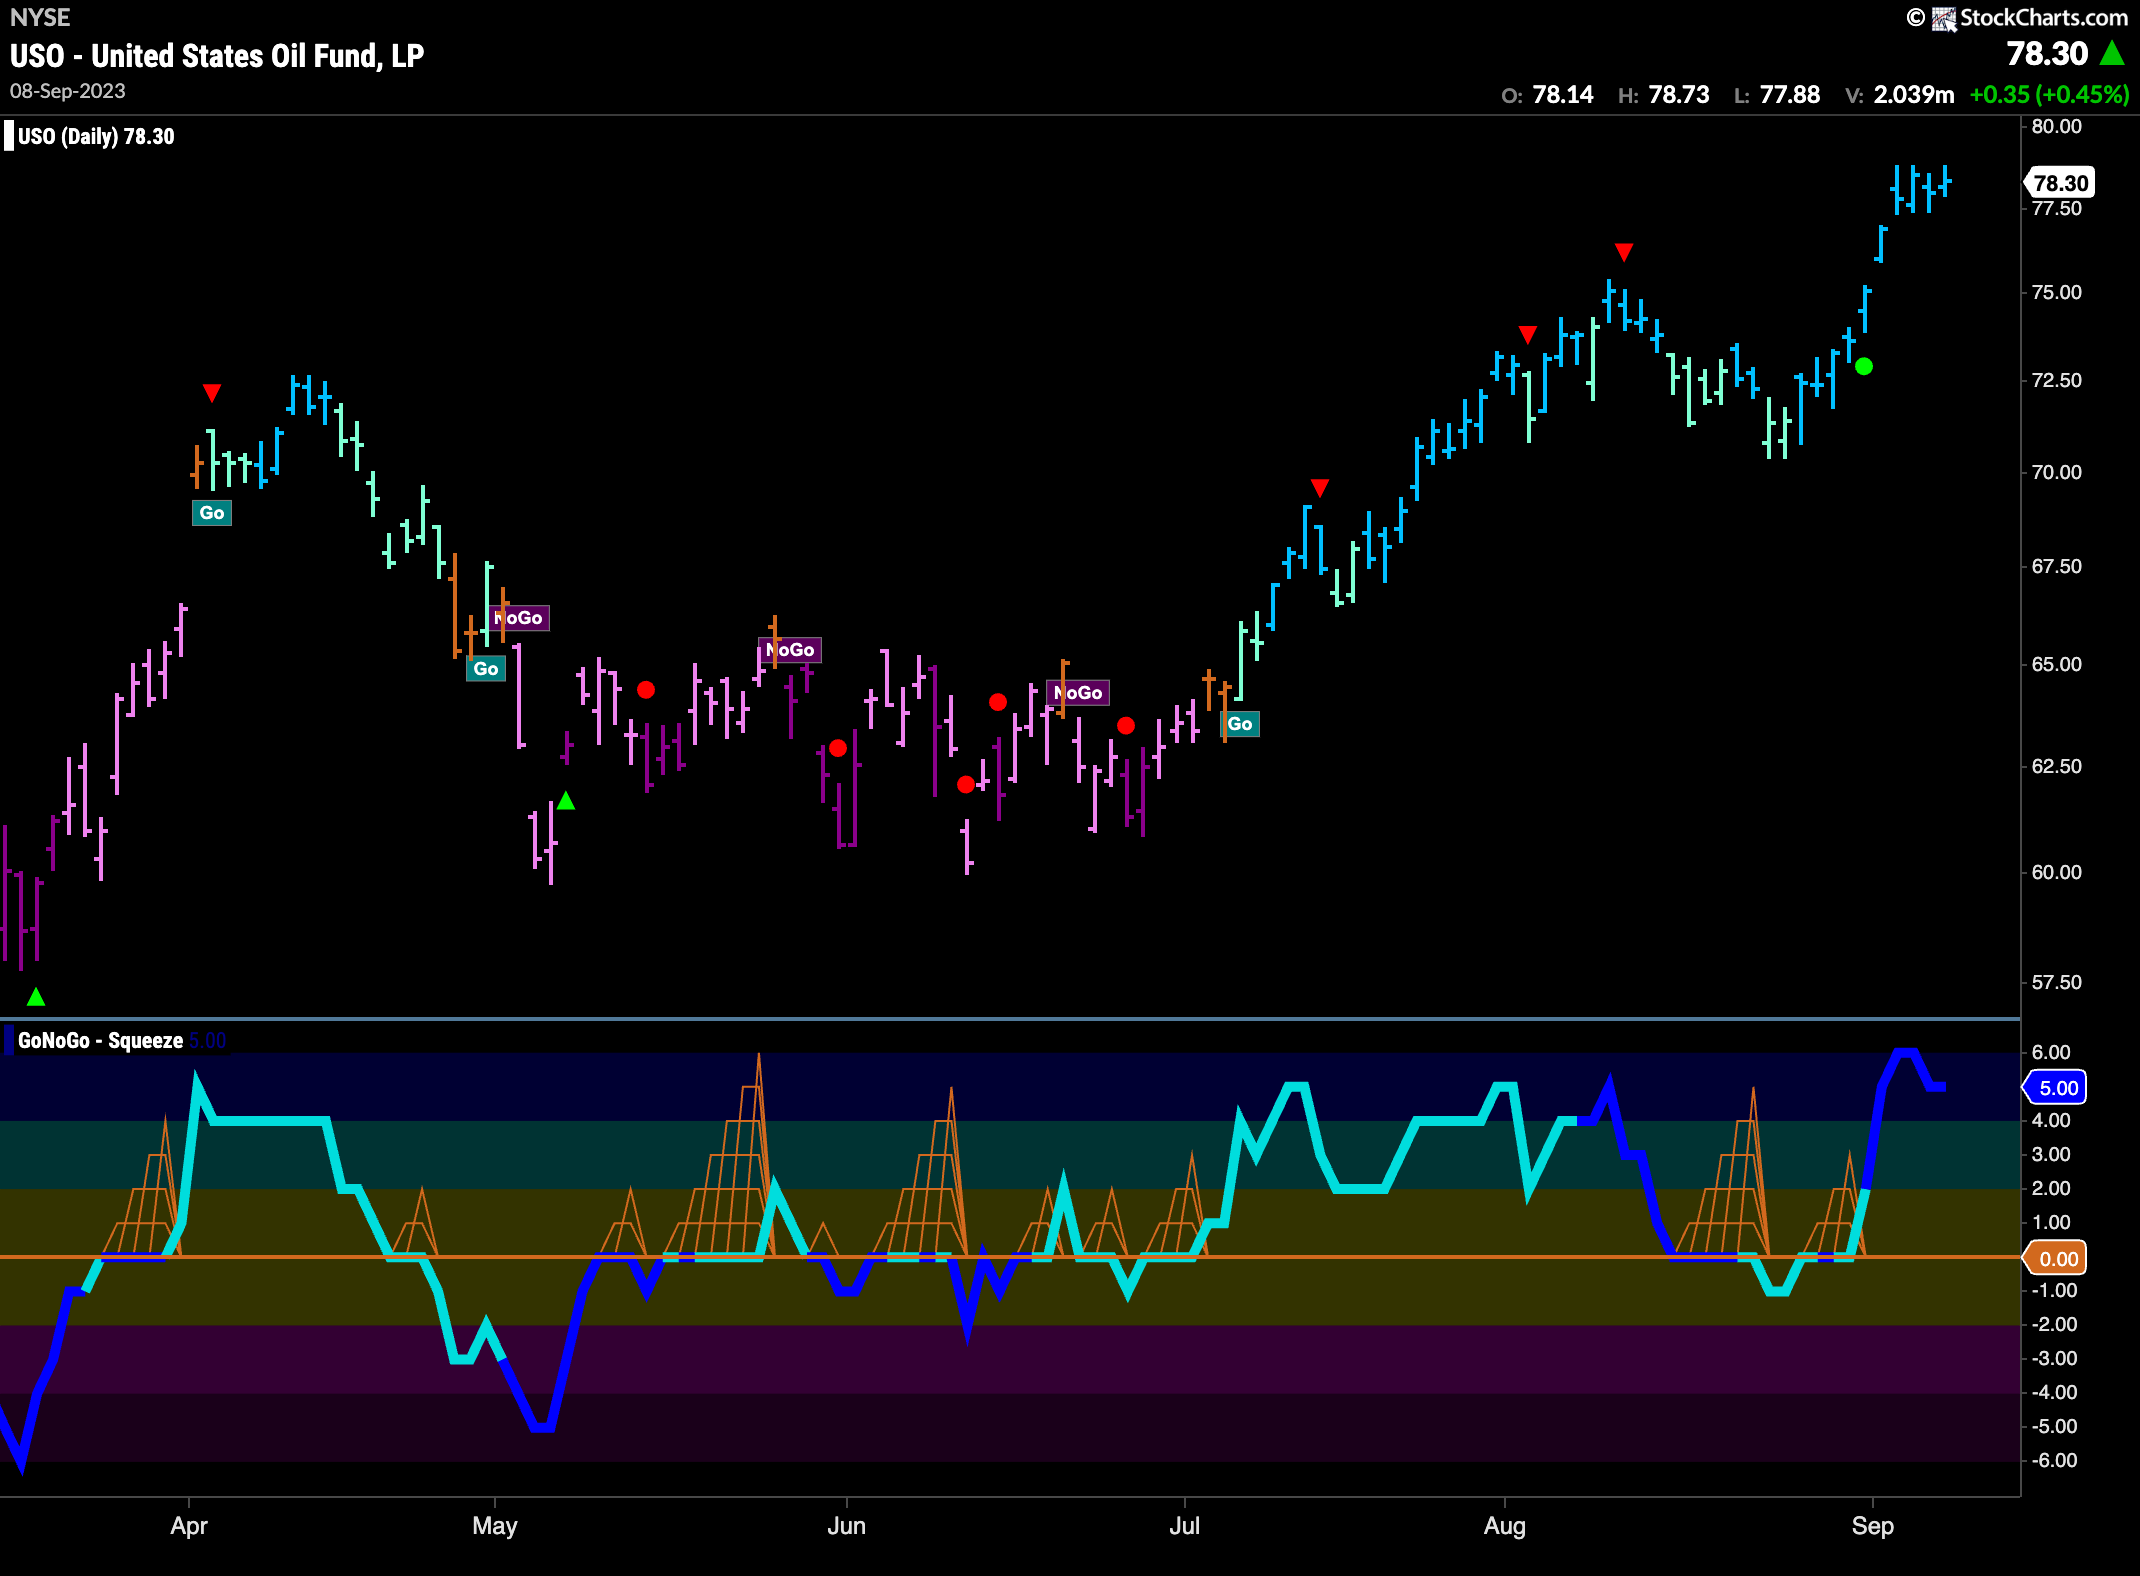Click the low price value 77.88
The image size is (2140, 1576).
1790,95
